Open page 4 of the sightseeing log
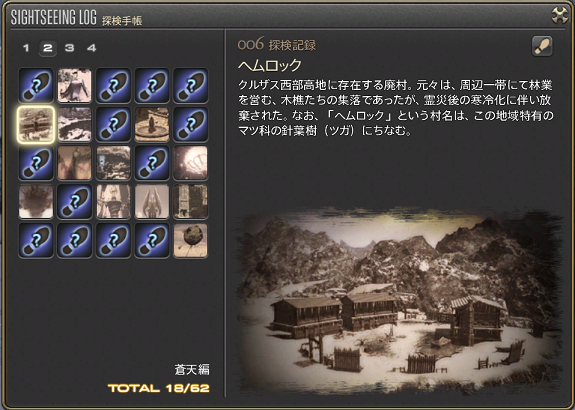575x410 pixels. [92, 48]
